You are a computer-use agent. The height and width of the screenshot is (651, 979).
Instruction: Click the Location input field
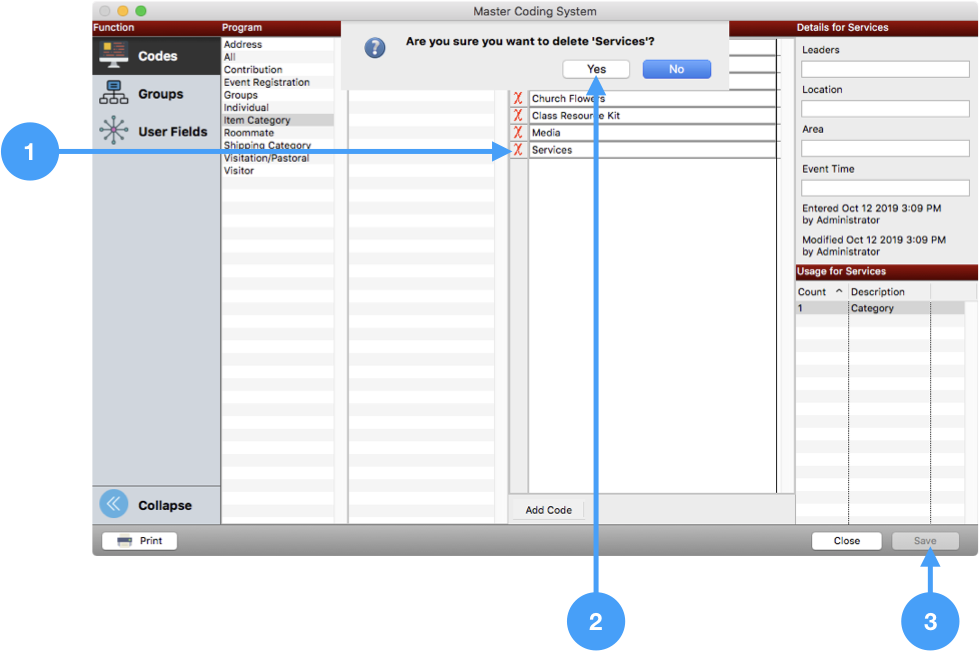click(x=885, y=108)
